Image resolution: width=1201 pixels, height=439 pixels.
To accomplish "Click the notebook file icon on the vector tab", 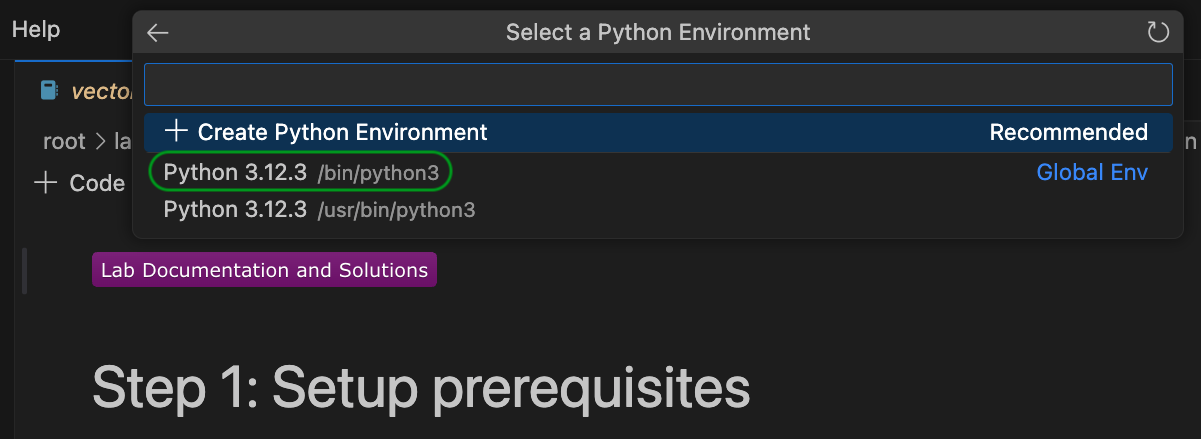I will [x=48, y=91].
